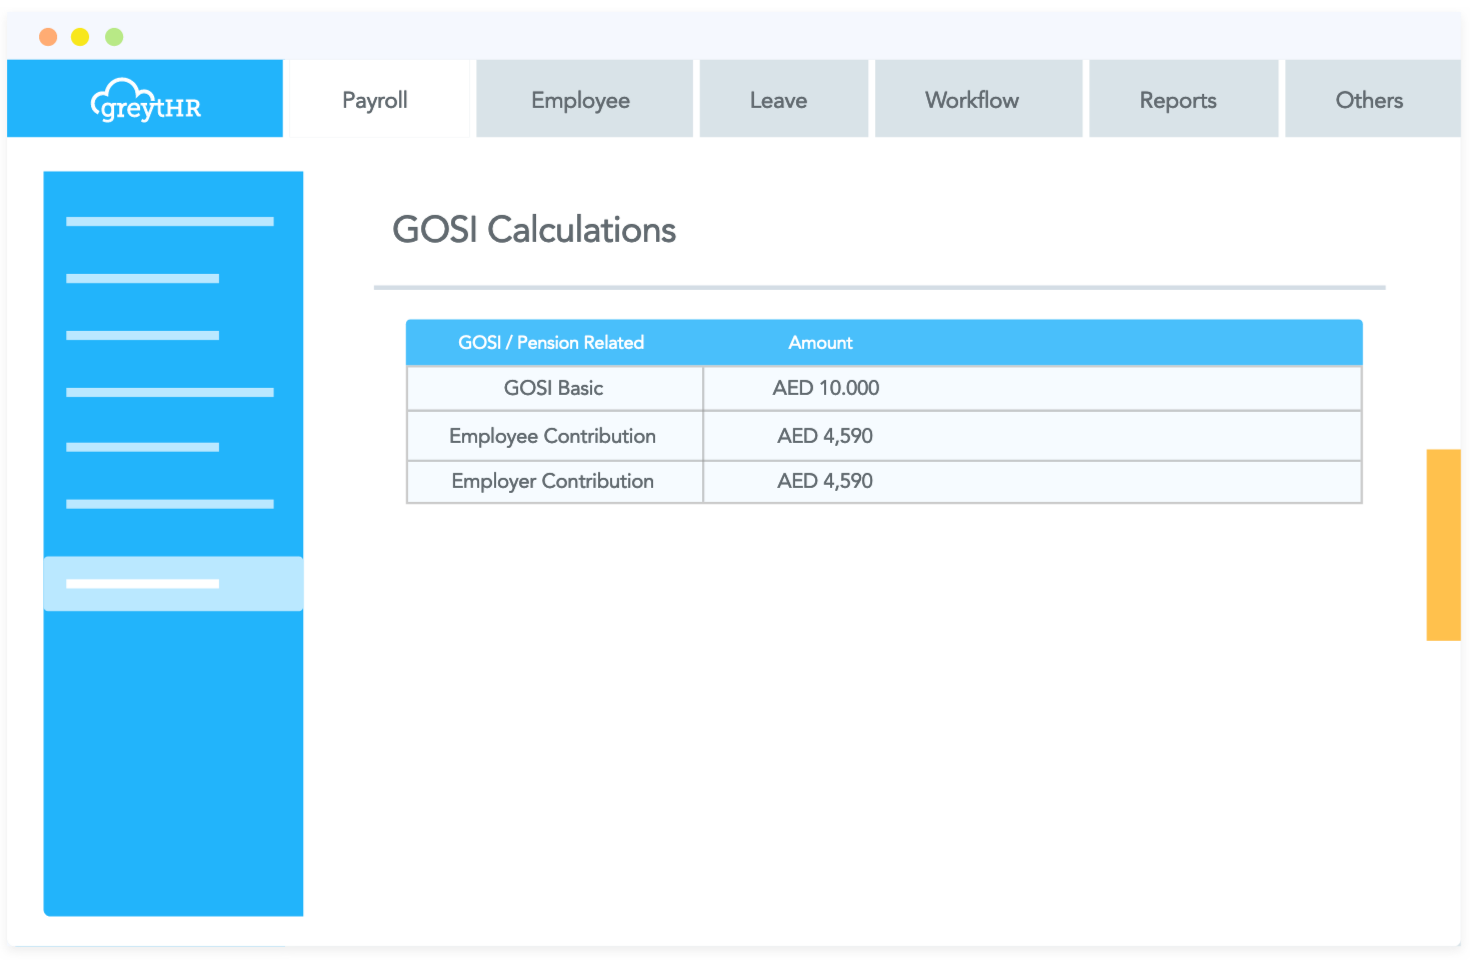Select the GOSI Basic row label
1472x968 pixels.
click(553, 388)
